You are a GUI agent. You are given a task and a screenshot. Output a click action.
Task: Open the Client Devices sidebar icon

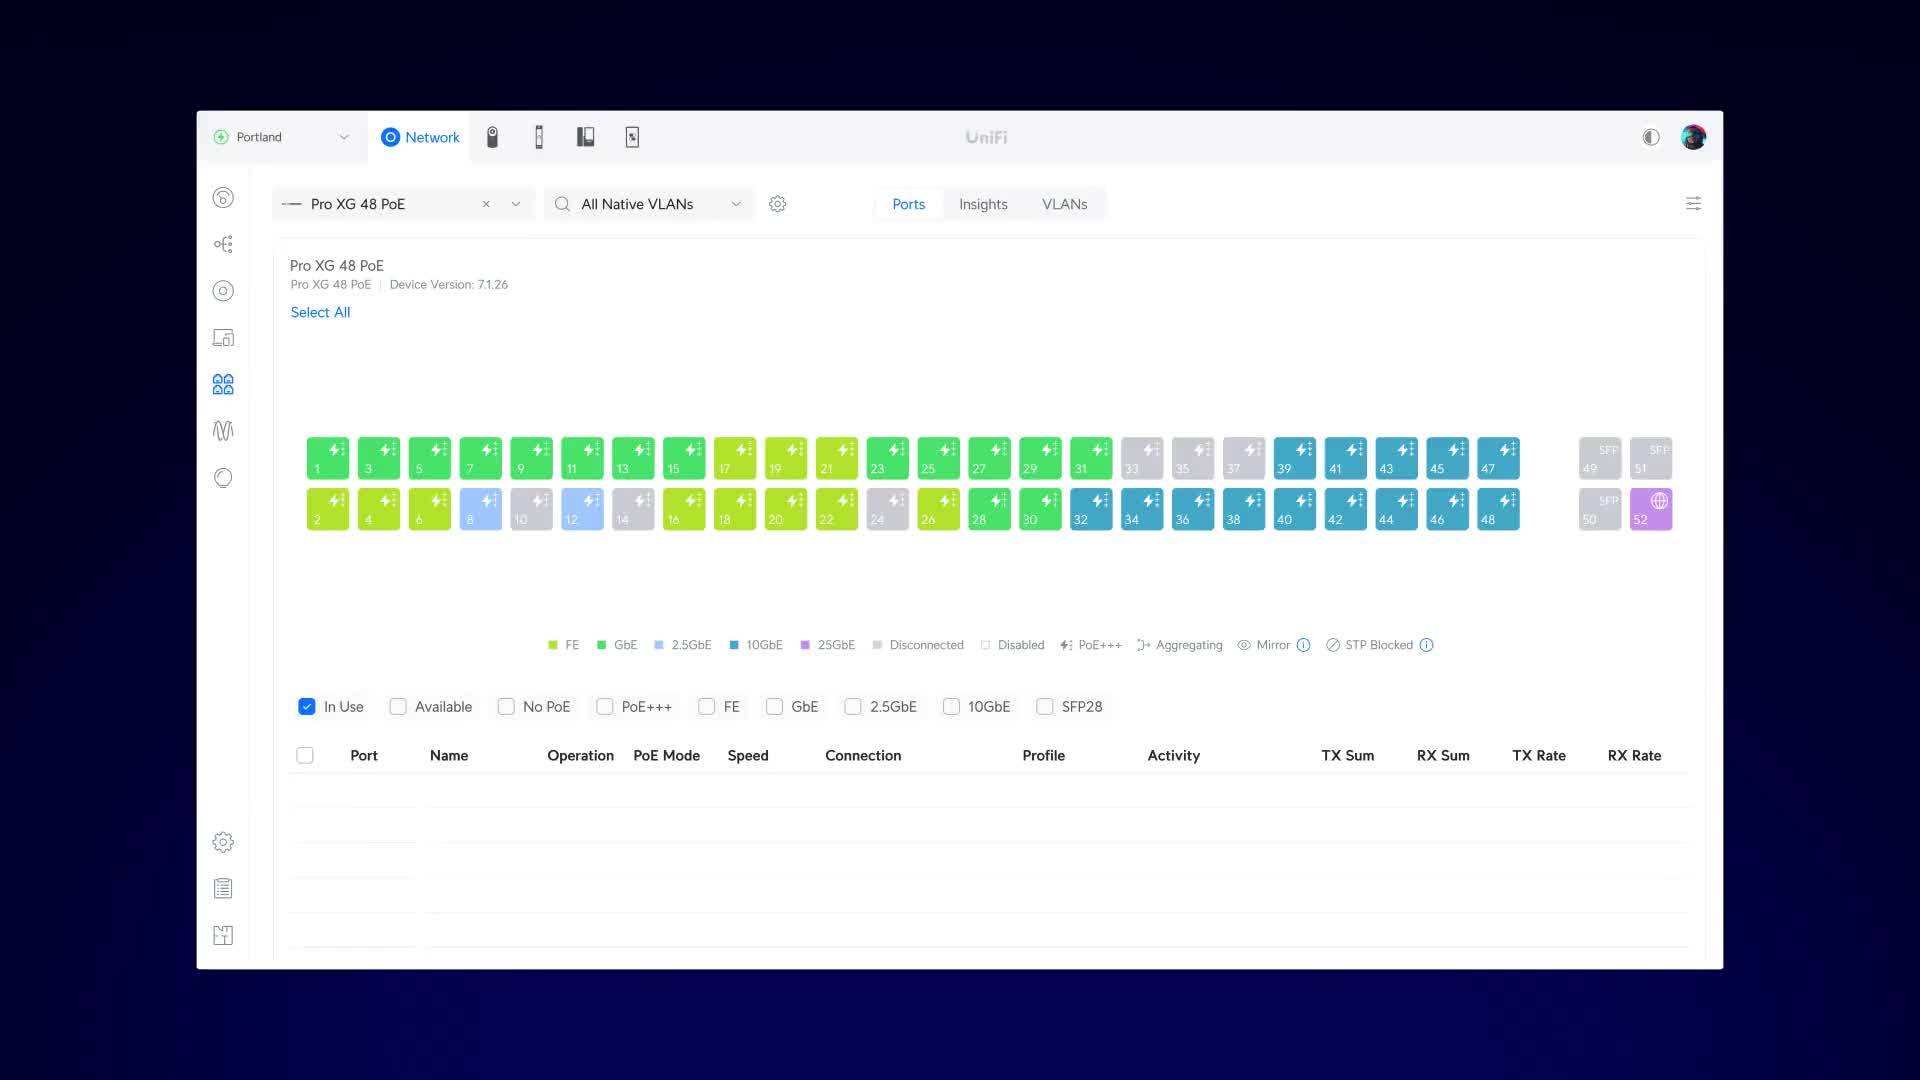[x=223, y=338]
